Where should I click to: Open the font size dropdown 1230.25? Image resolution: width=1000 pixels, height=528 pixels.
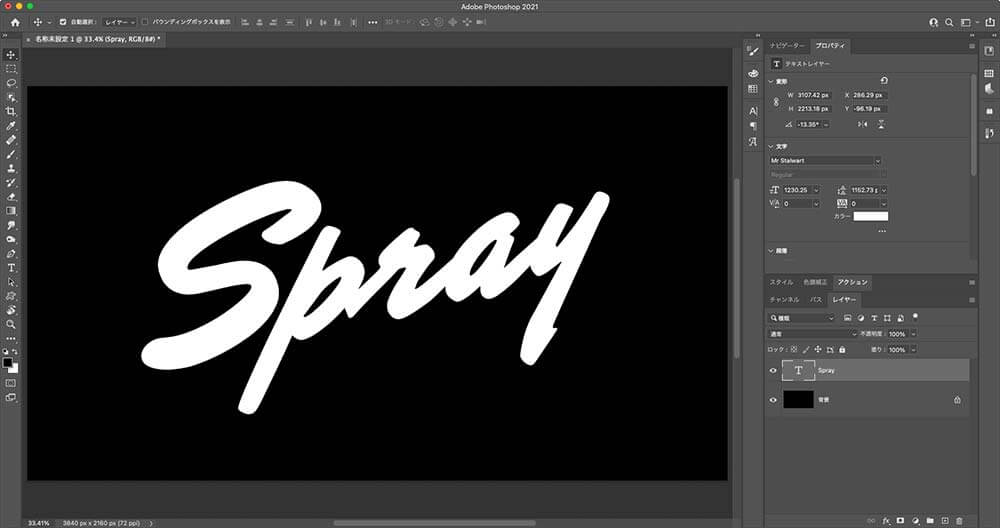click(x=816, y=190)
